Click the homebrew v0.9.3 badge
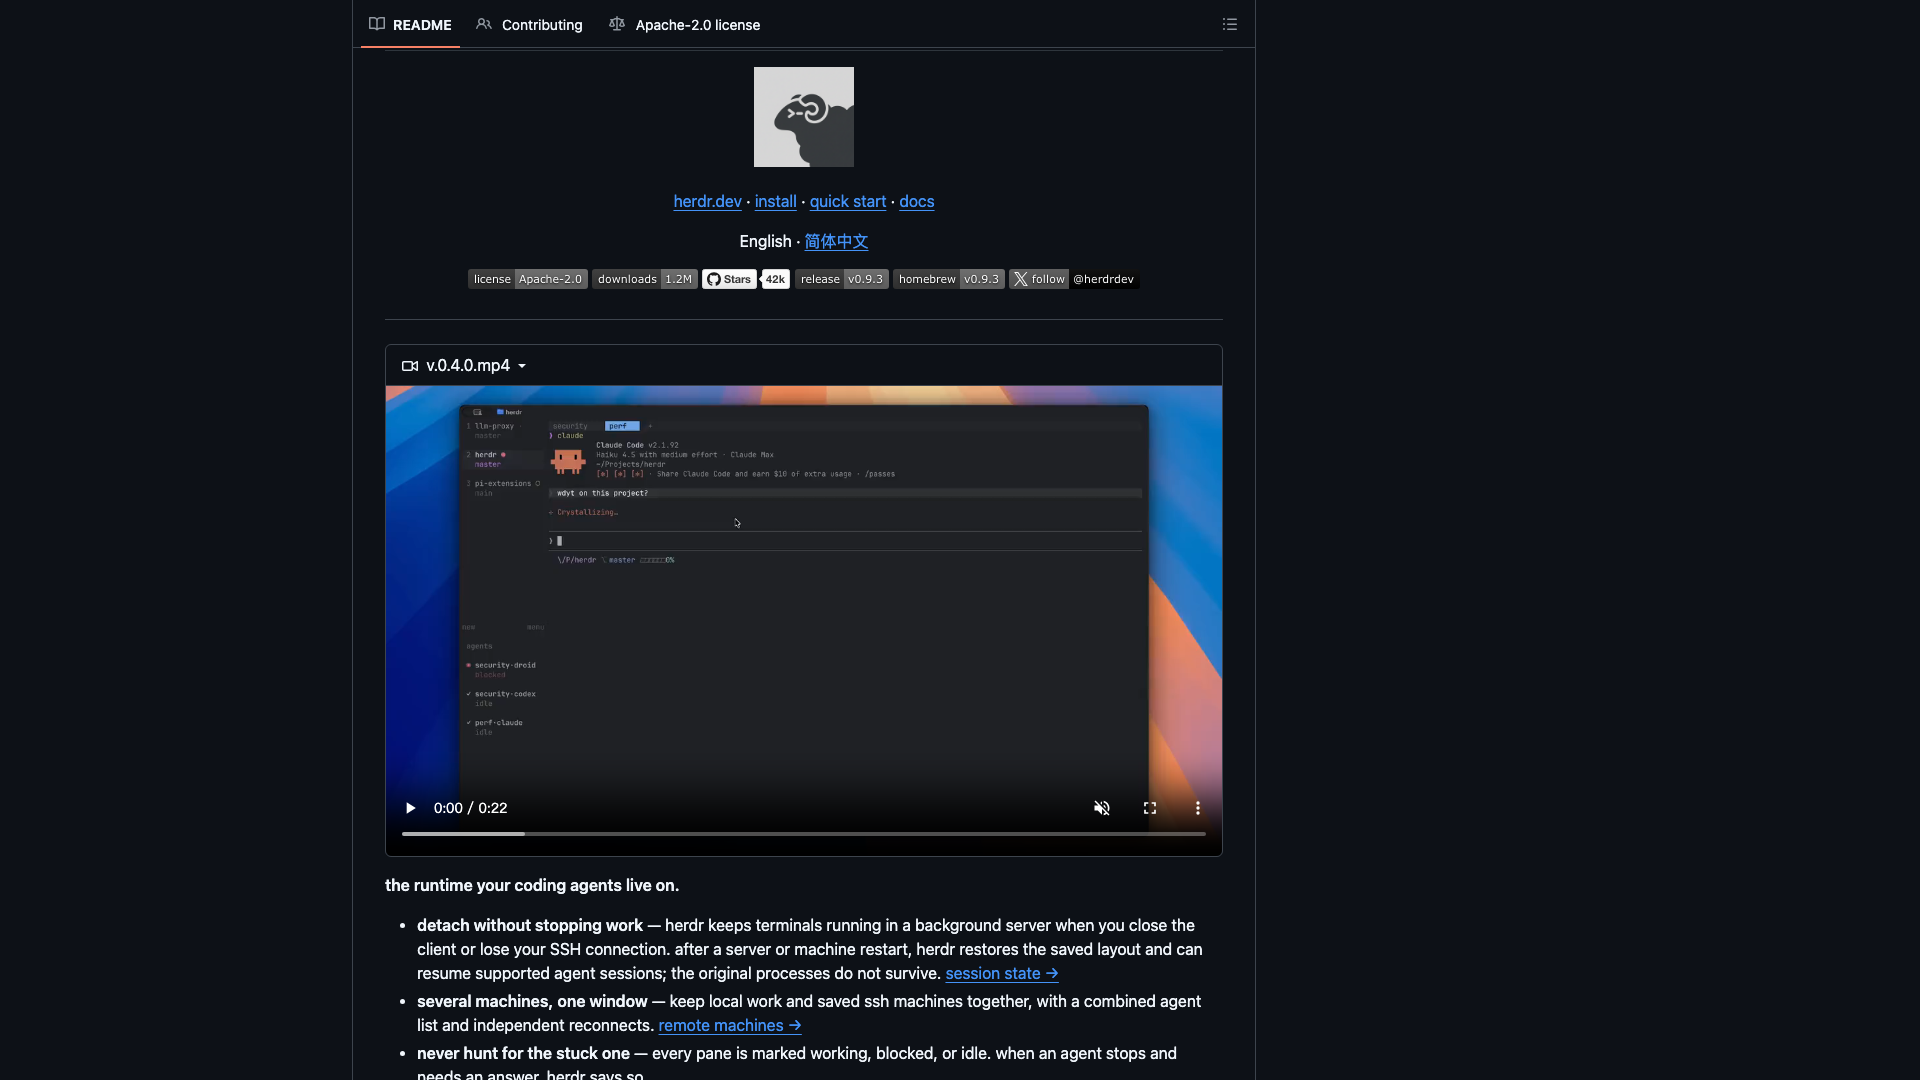The width and height of the screenshot is (1920, 1080). [x=948, y=279]
